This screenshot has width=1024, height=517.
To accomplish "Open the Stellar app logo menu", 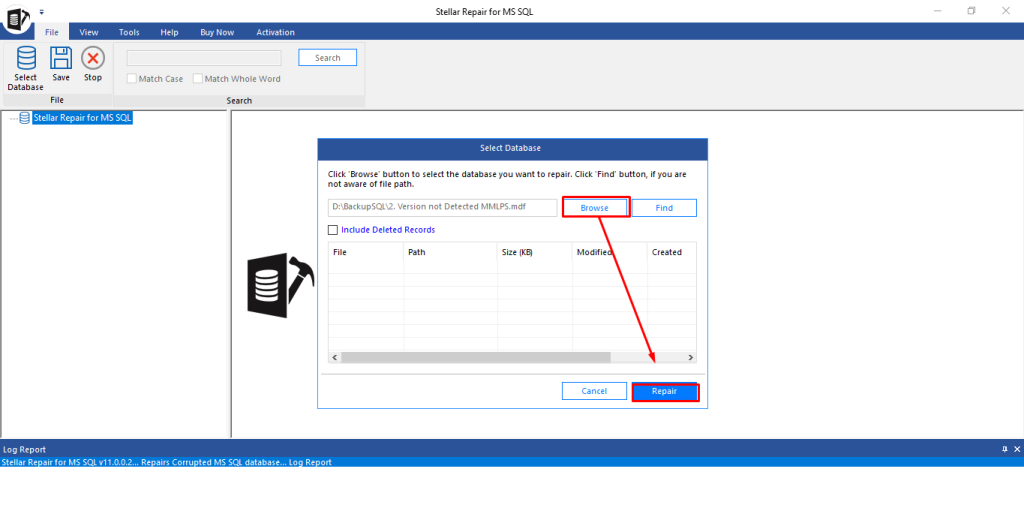I will [16, 20].
